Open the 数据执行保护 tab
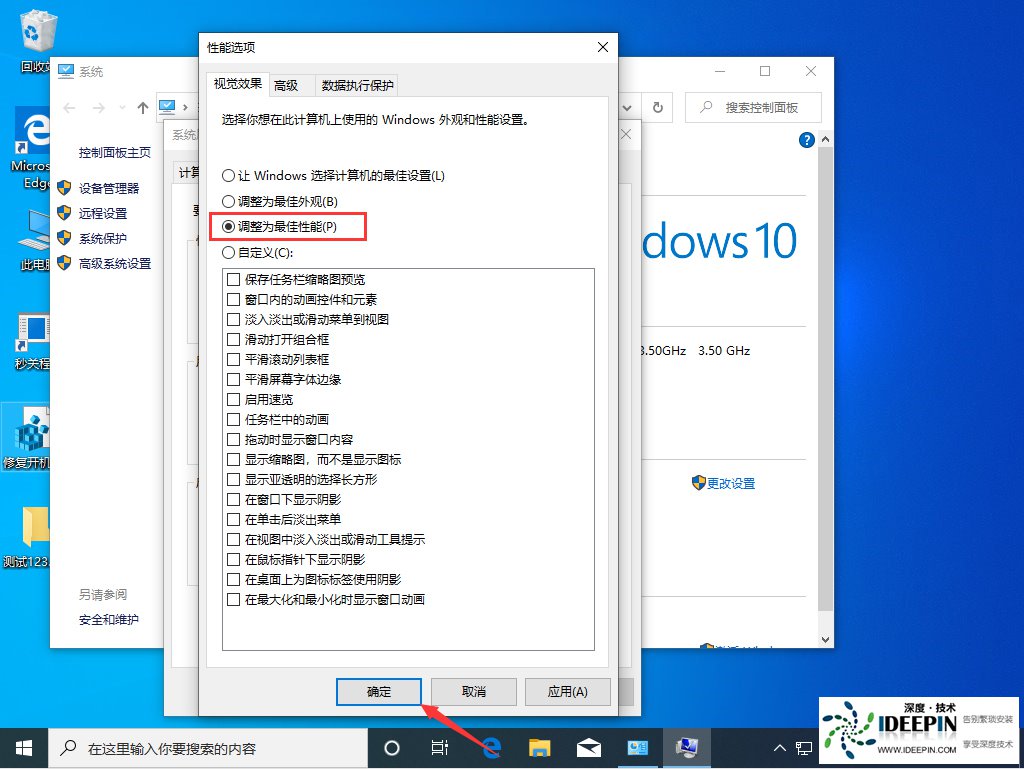This screenshot has width=1024, height=769. [357, 86]
